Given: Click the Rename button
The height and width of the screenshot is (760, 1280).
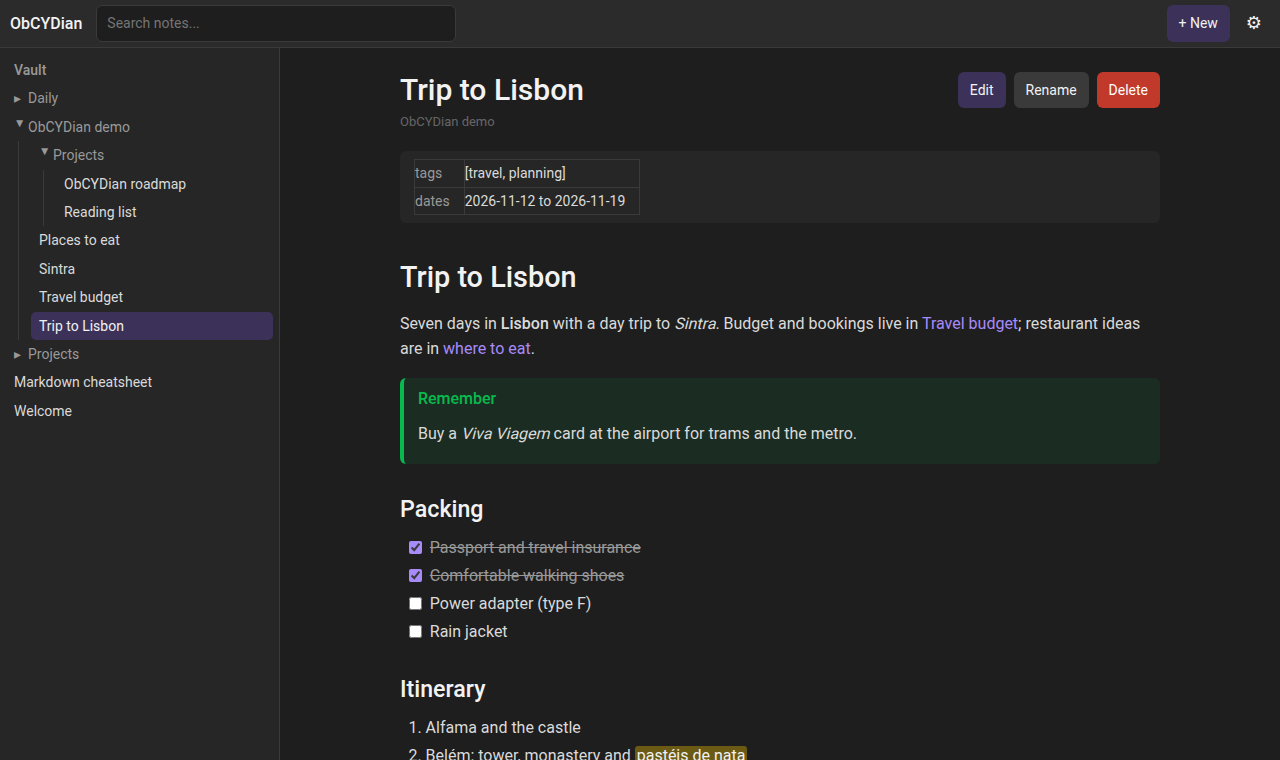Looking at the screenshot, I should pos(1051,90).
